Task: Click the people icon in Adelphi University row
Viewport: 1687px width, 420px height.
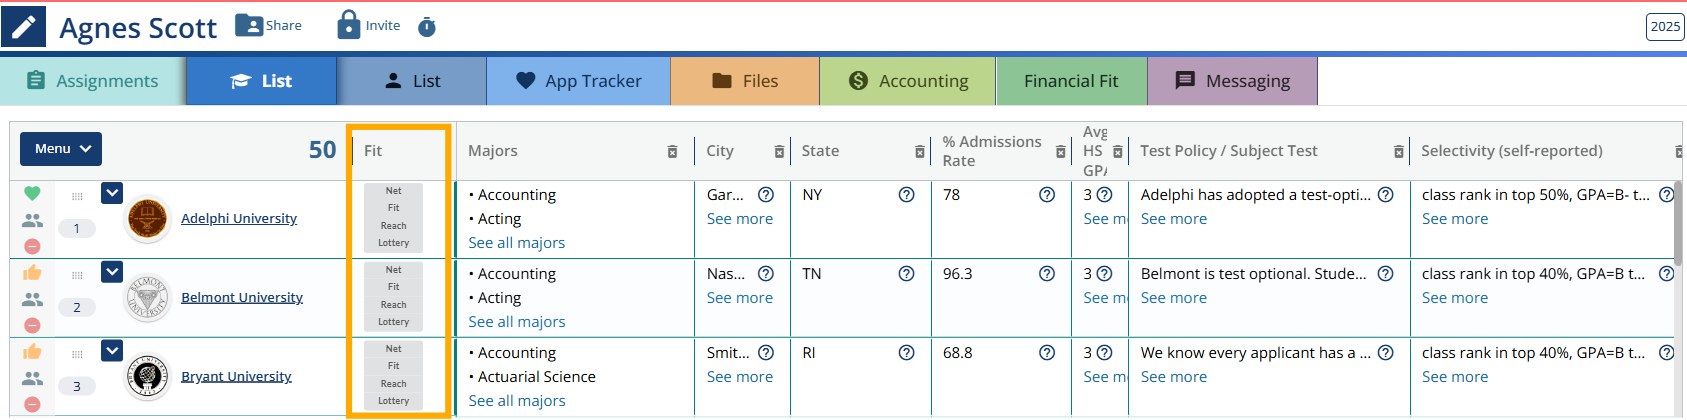Action: [32, 220]
